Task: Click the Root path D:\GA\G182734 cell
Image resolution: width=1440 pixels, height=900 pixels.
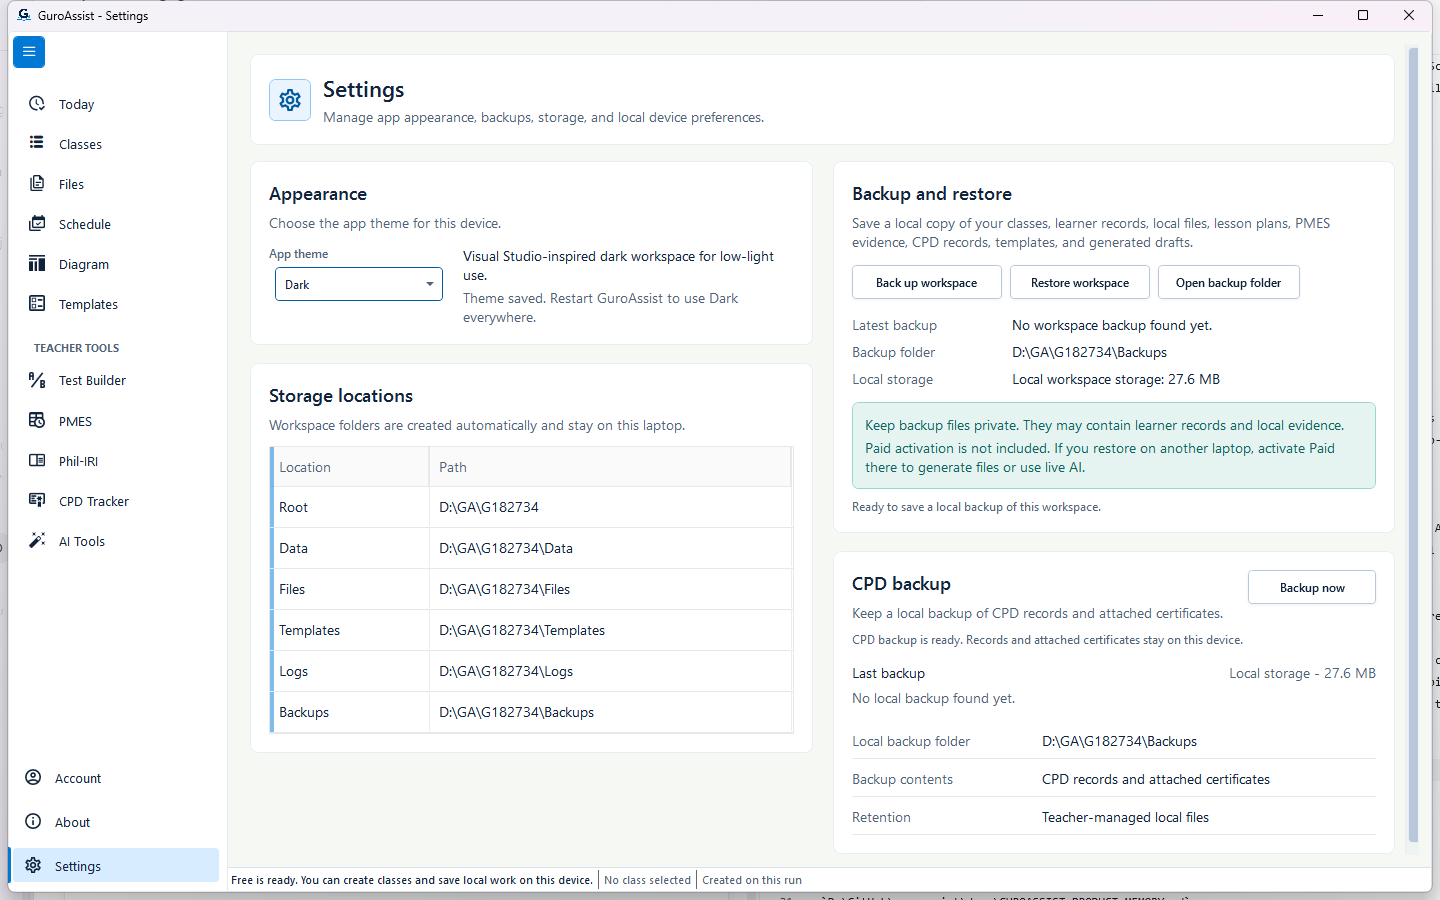Action: (x=610, y=507)
